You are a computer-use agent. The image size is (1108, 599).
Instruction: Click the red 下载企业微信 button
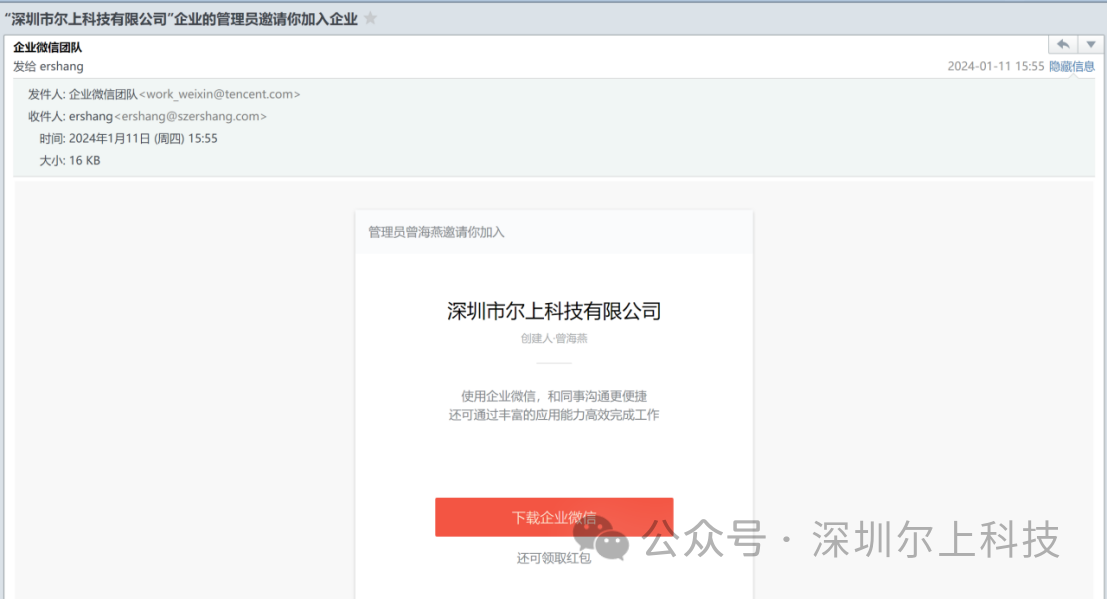(x=554, y=517)
